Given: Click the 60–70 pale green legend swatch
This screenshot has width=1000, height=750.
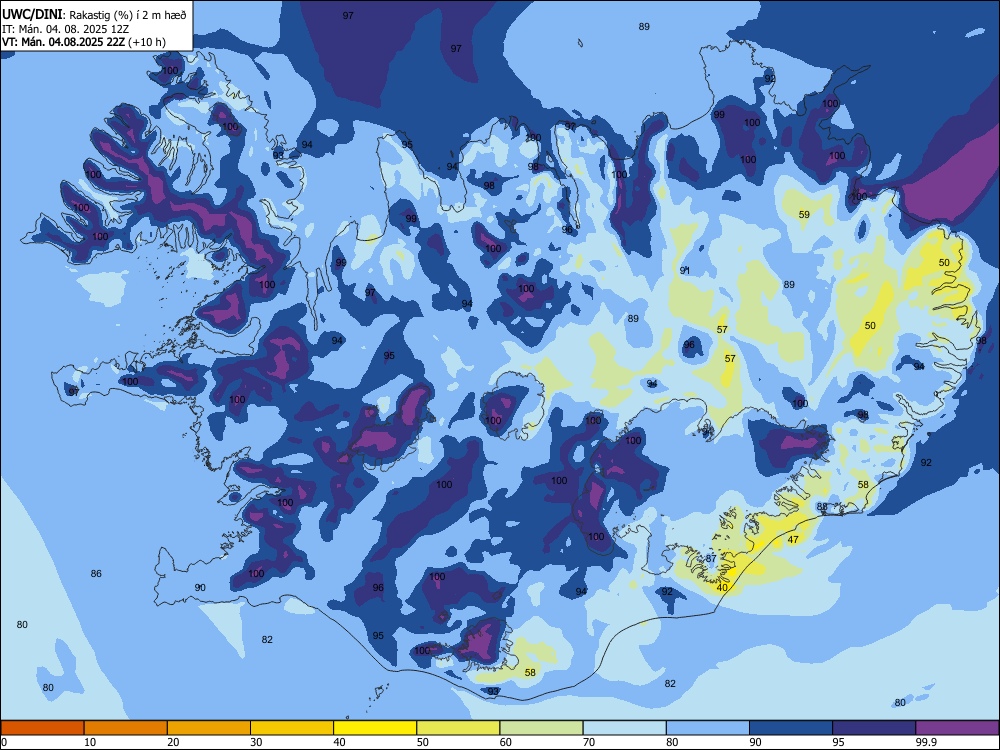Looking at the screenshot, I should coord(541,728).
